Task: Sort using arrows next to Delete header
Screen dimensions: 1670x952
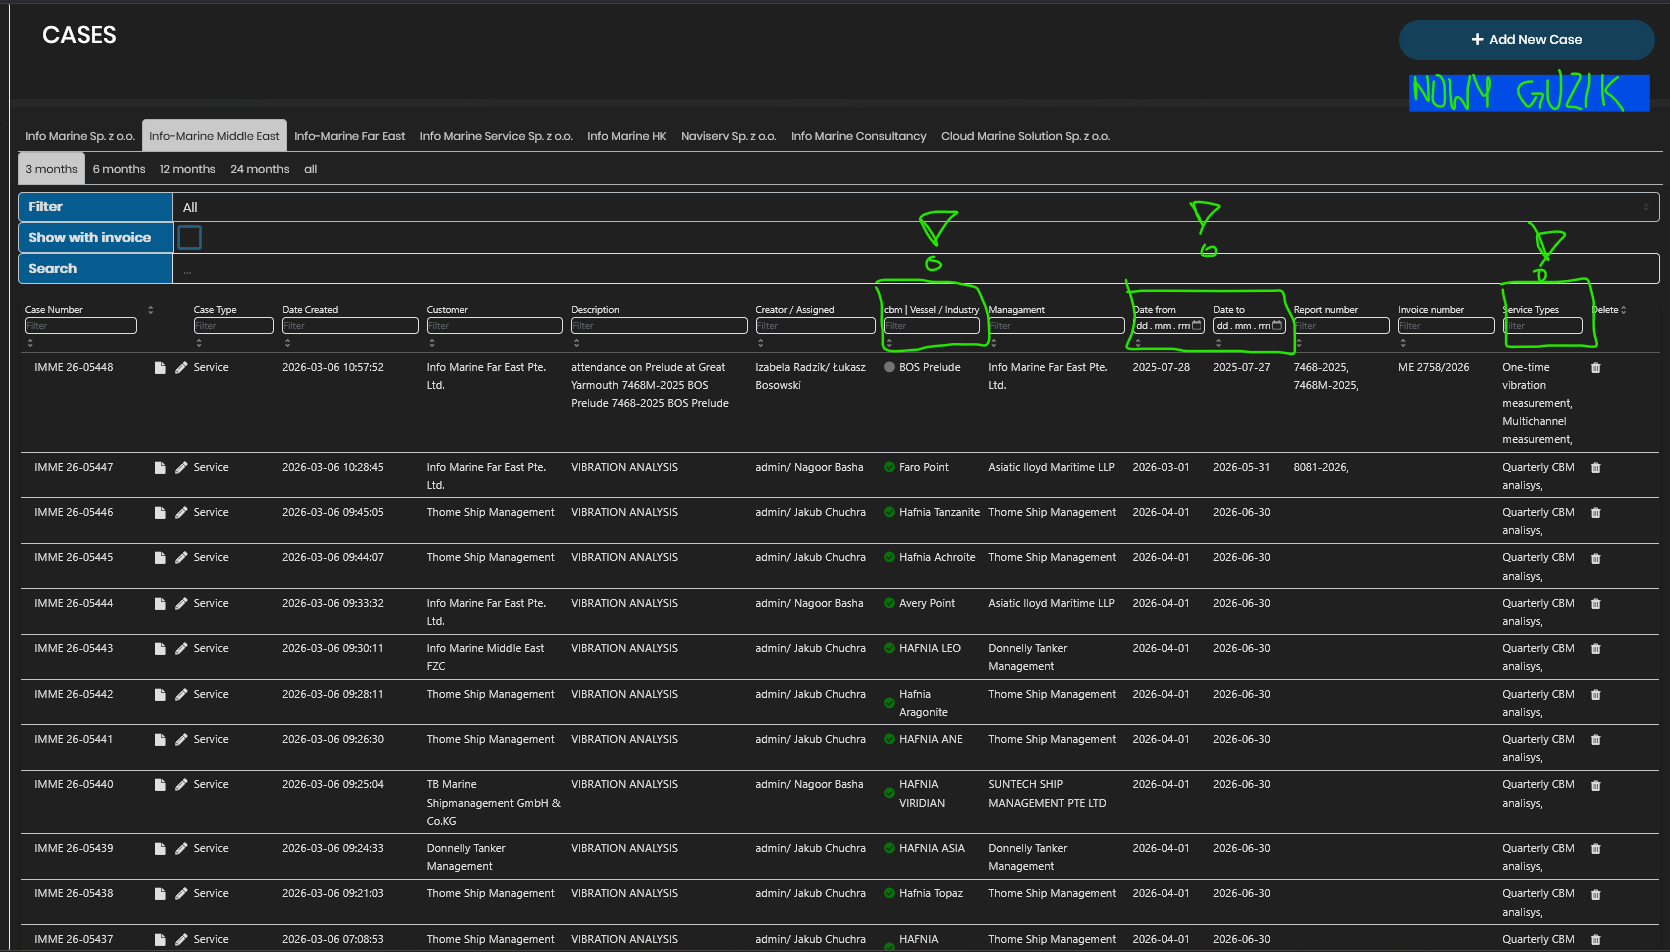Action: 1623,310
